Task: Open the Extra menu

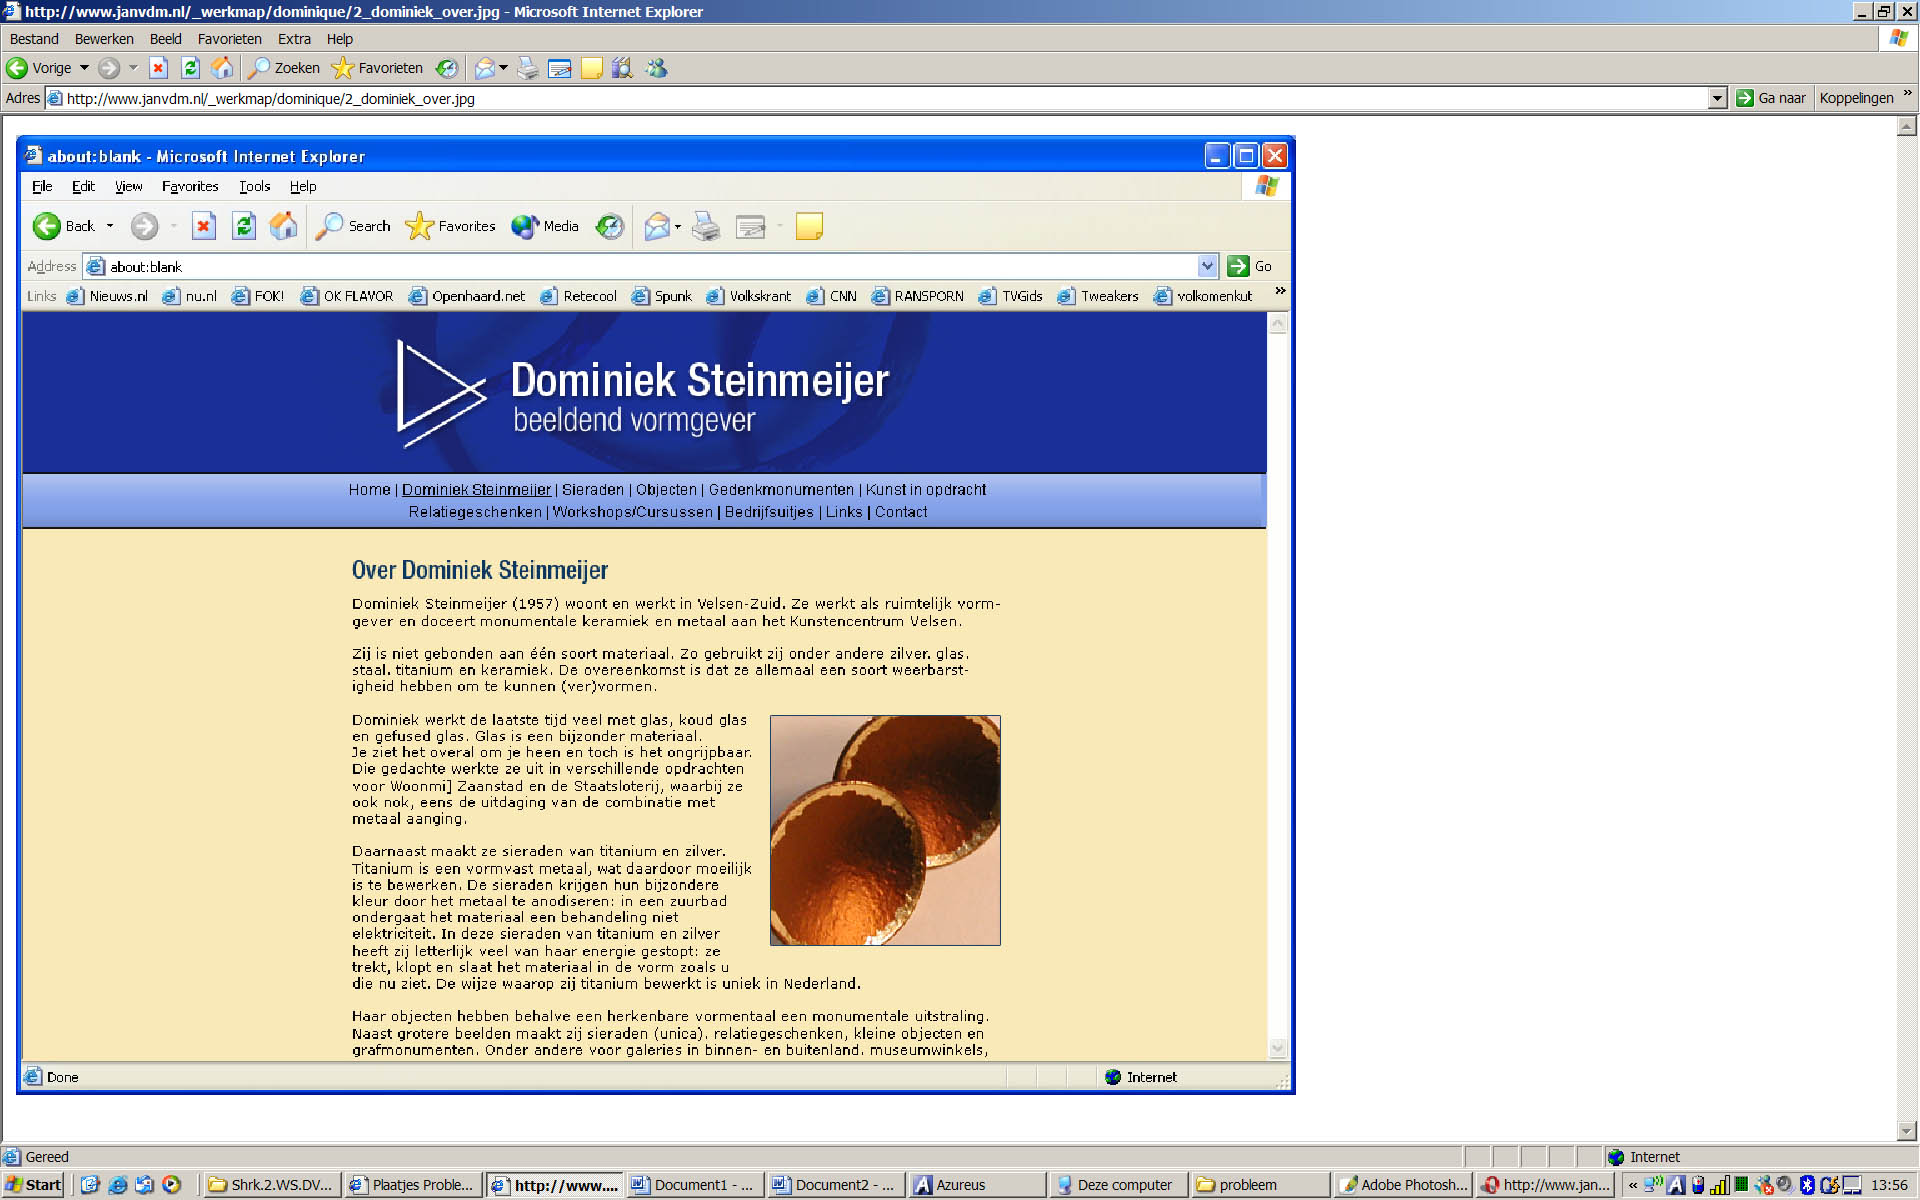Action: (294, 39)
